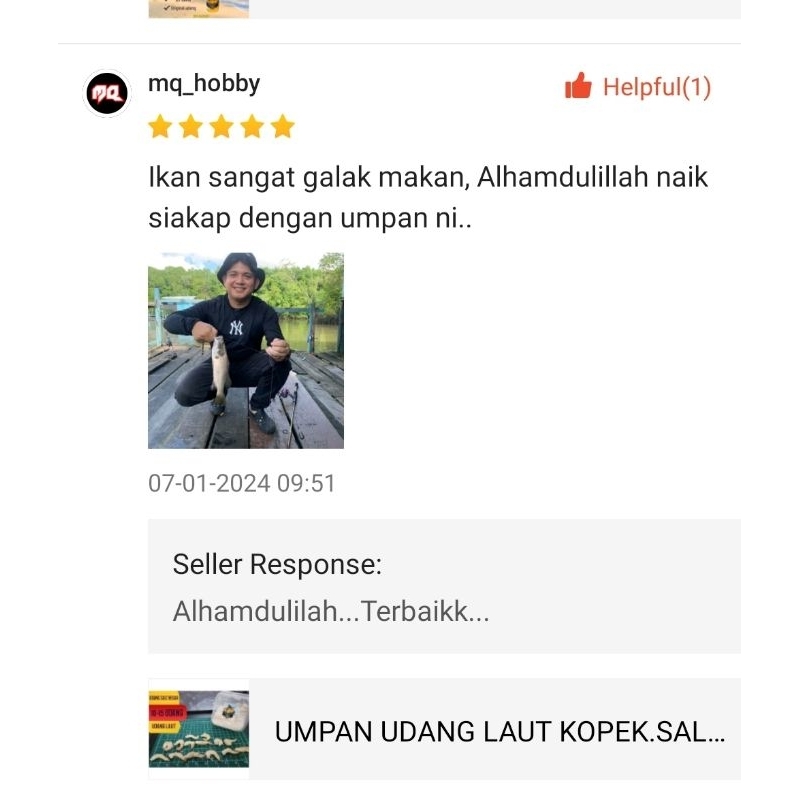Tap empty area of seller response box
This screenshot has width=800, height=800.
point(612,587)
